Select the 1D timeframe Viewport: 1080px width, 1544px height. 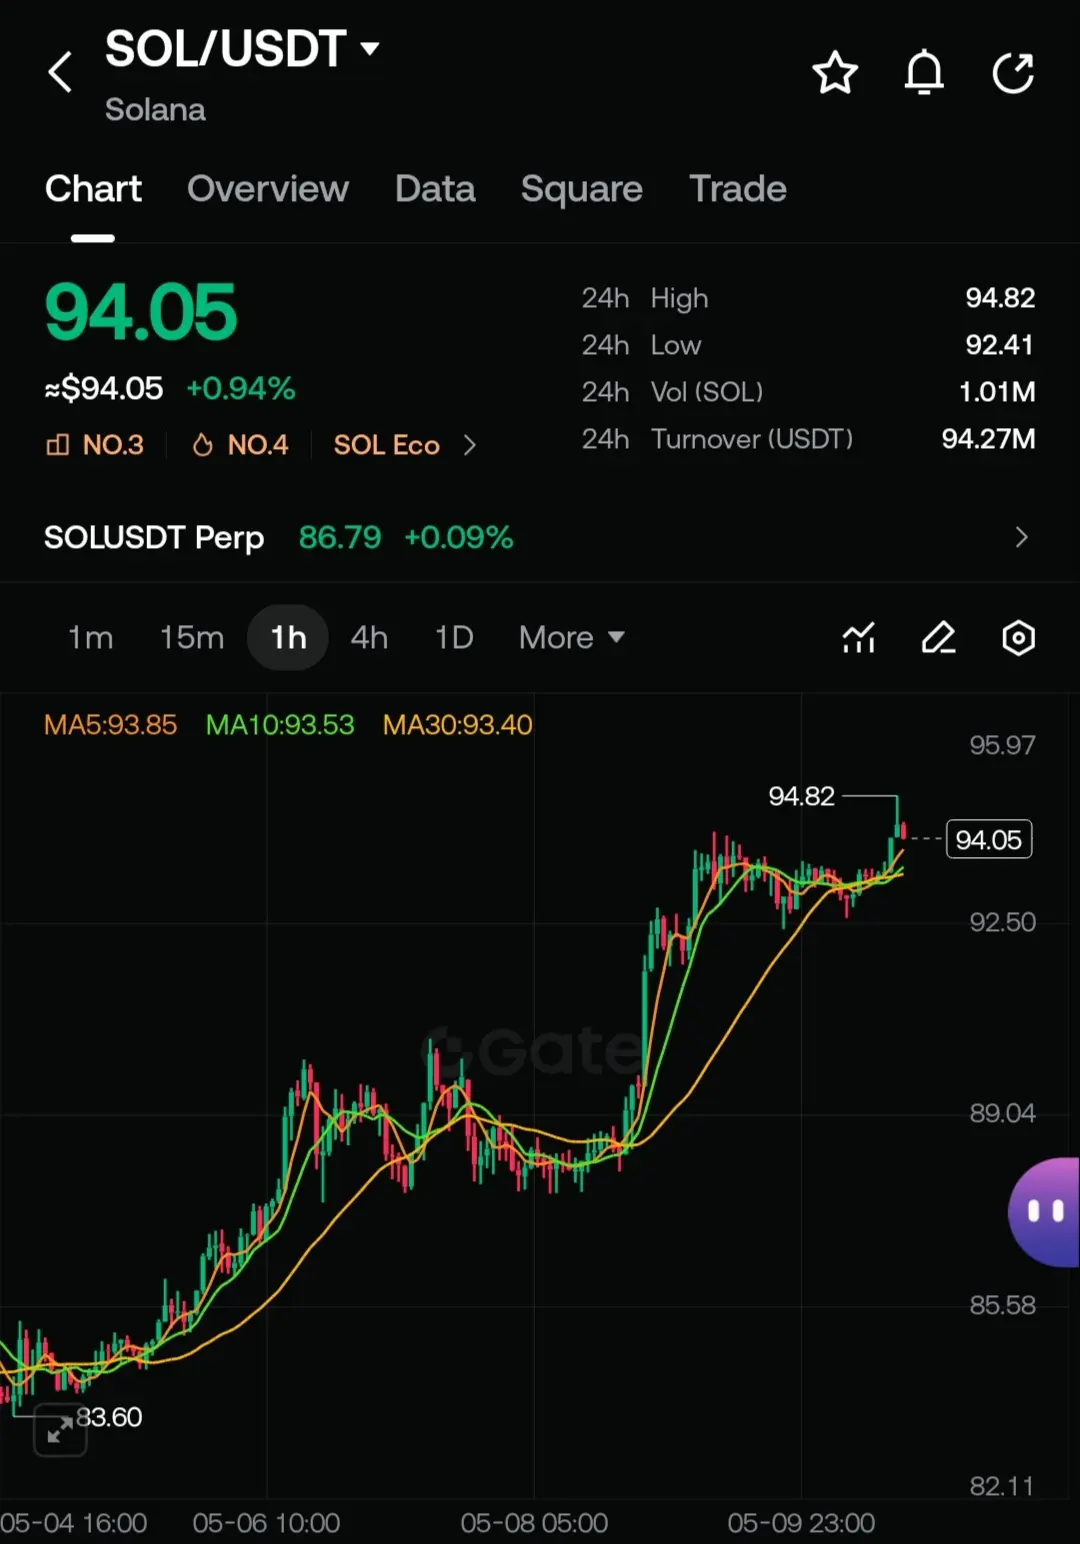click(454, 638)
